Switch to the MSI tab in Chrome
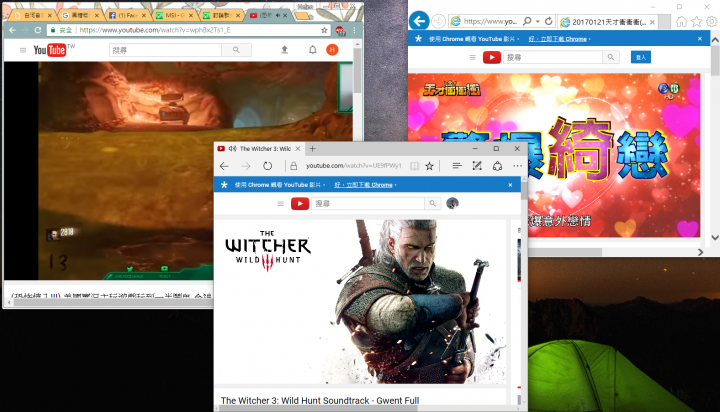This screenshot has height=412, width=720. pos(174,15)
